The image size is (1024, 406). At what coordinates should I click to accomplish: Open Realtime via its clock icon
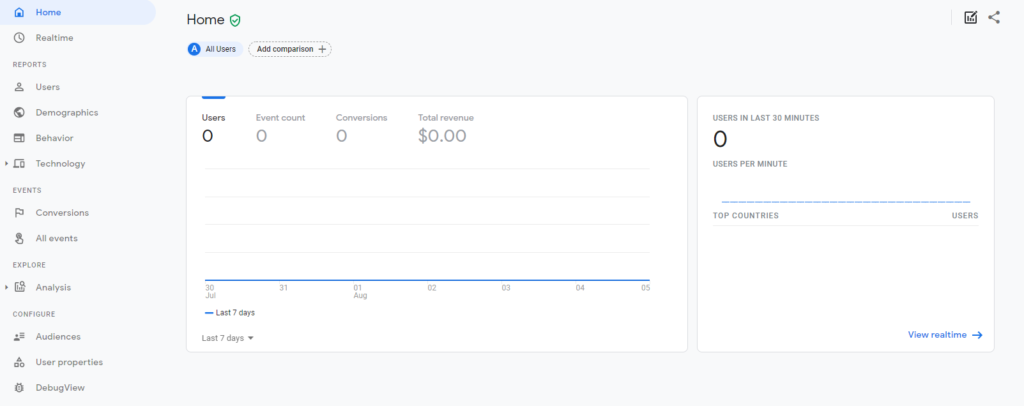(20, 38)
